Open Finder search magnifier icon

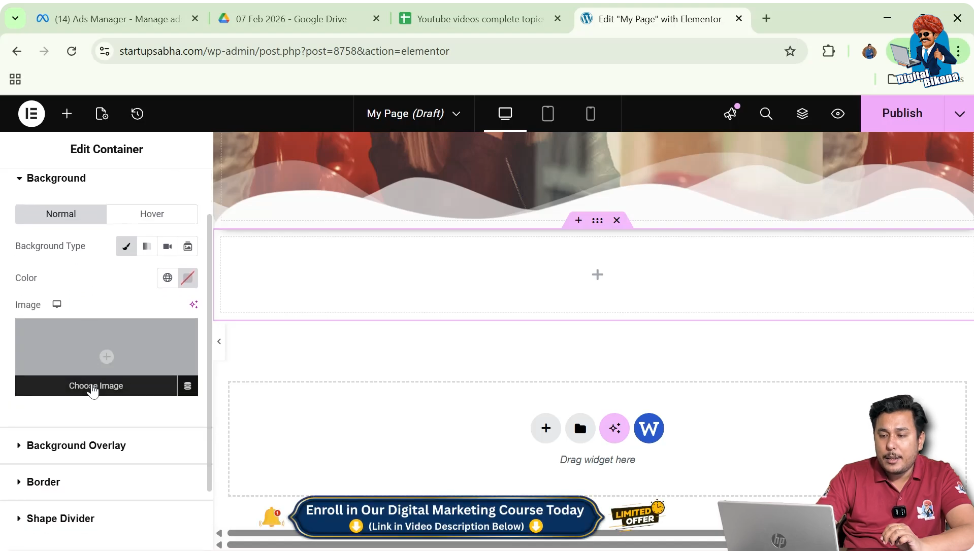[x=766, y=114]
